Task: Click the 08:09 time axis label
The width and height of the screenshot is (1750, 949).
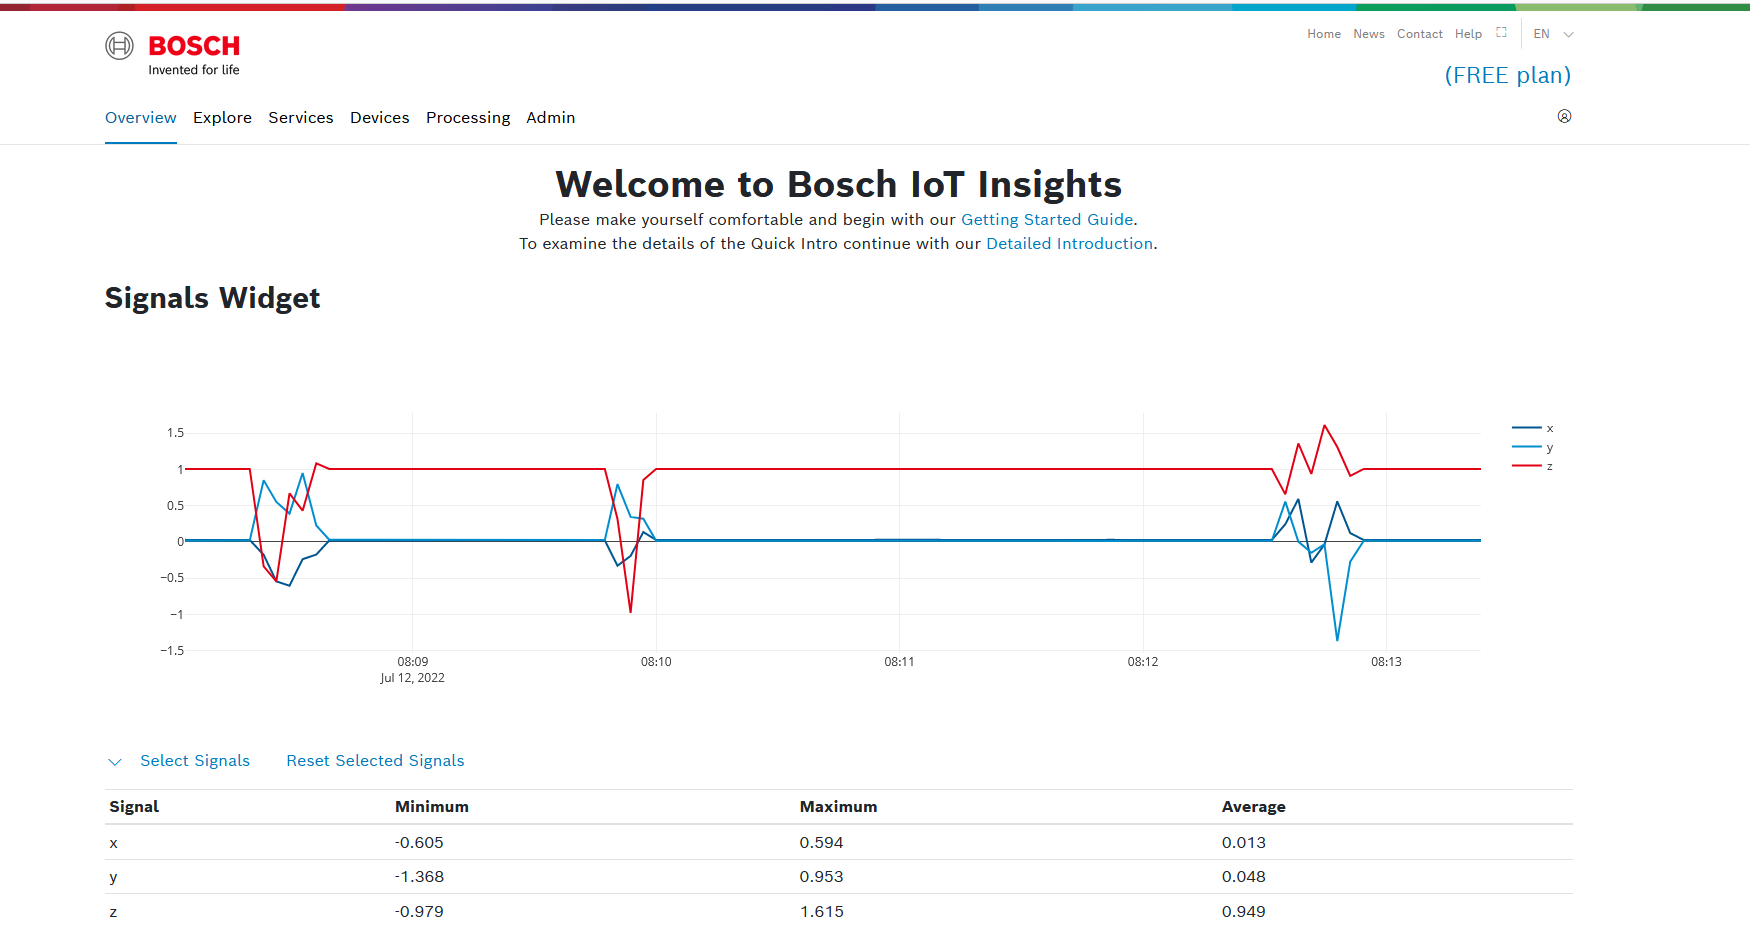Action: (413, 662)
